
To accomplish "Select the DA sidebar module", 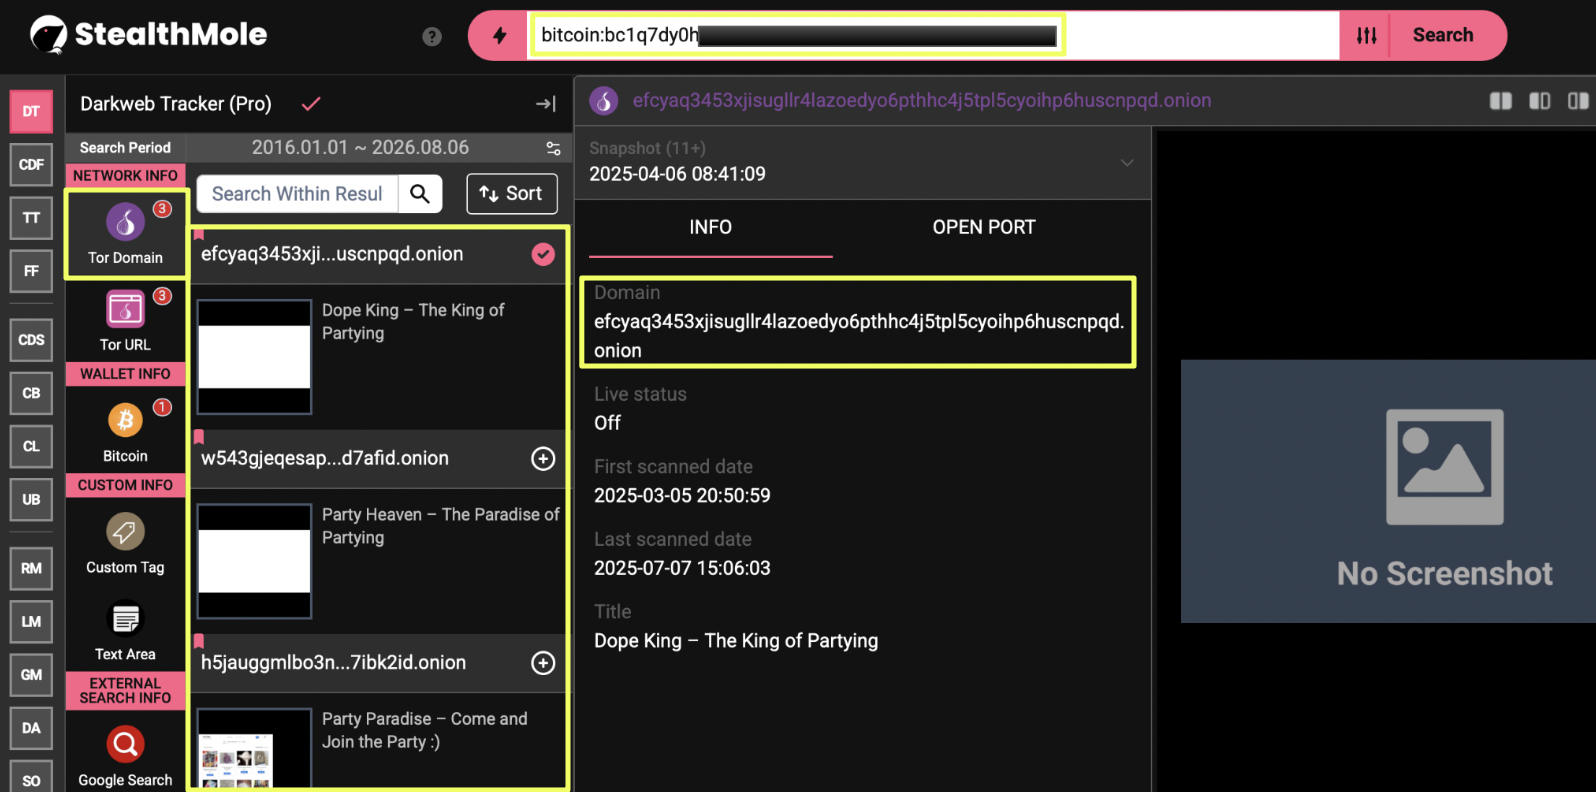I will coord(31,728).
